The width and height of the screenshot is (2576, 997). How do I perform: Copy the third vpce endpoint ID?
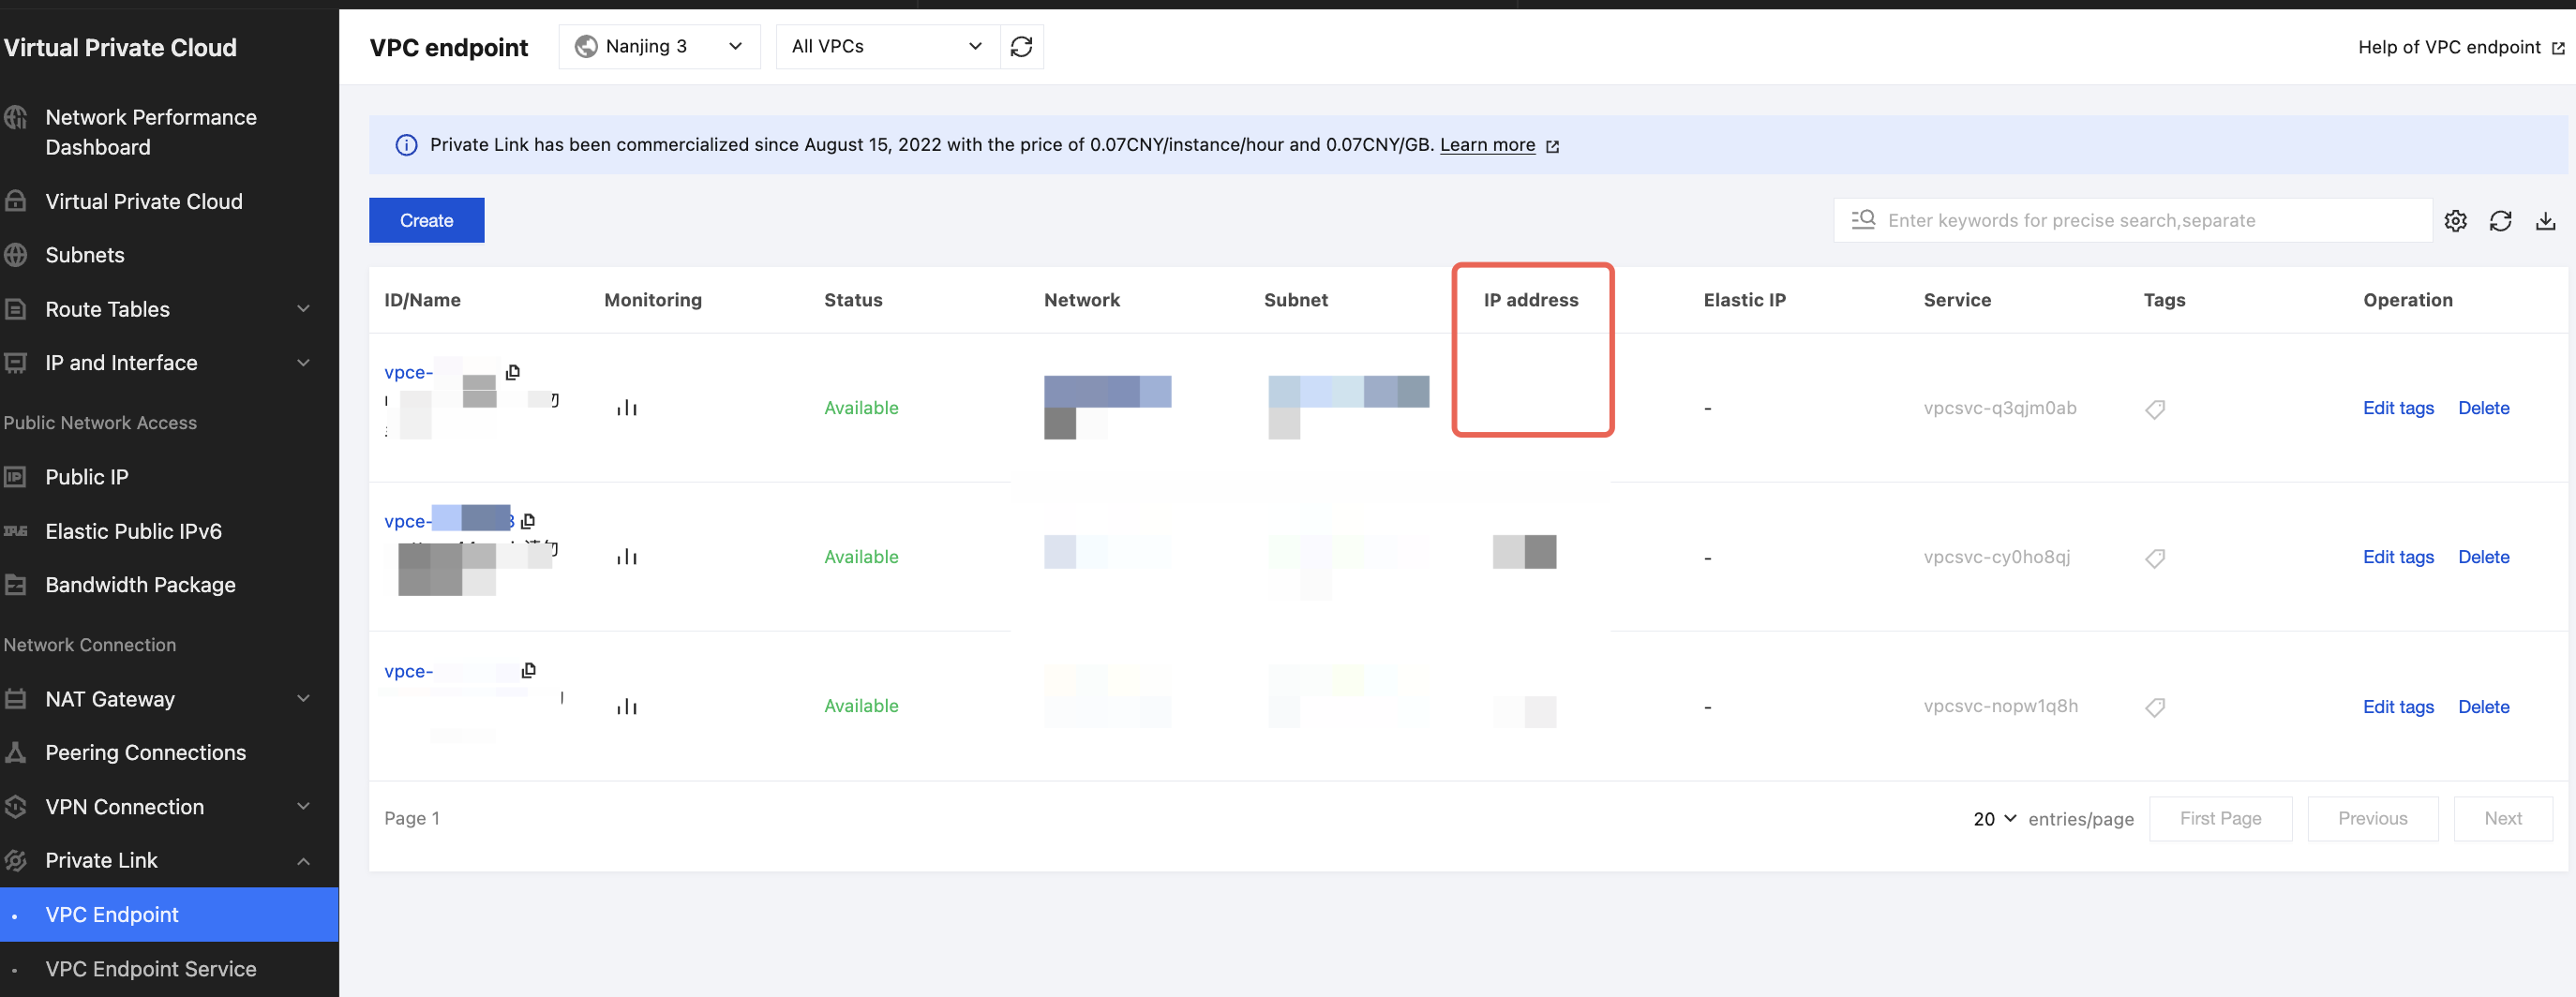529,670
